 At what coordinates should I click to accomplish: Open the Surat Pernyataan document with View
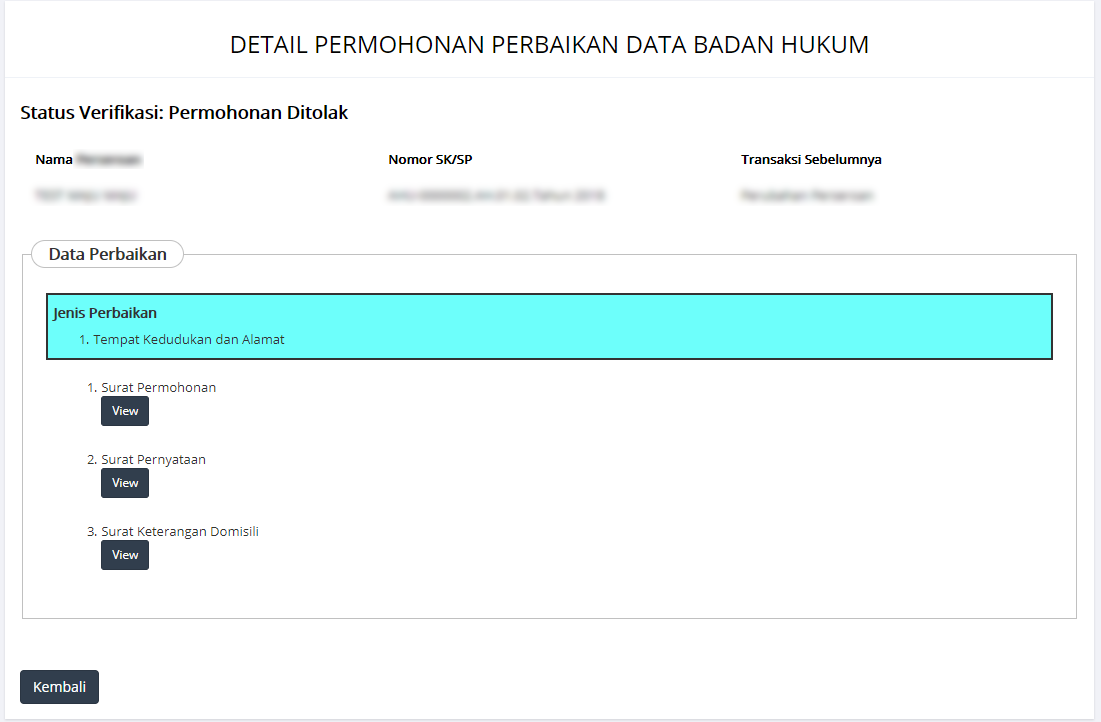125,483
